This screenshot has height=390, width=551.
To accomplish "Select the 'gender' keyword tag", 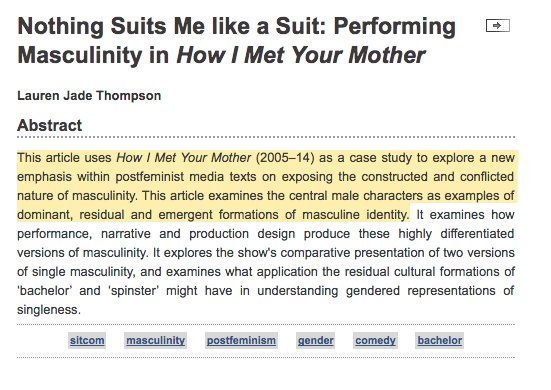I will click(316, 340).
